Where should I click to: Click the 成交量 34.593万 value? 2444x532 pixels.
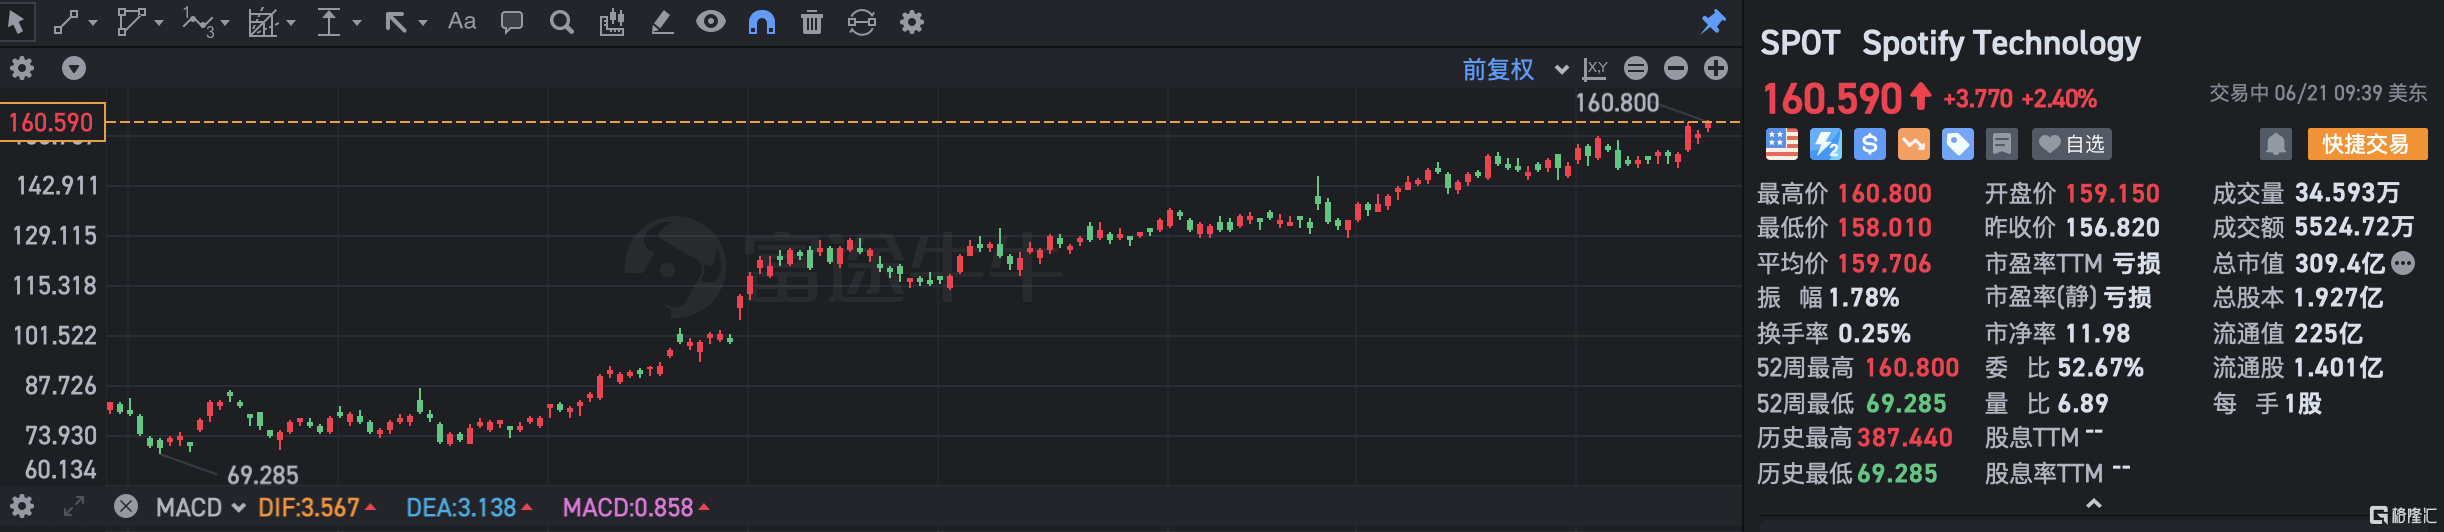[2347, 192]
